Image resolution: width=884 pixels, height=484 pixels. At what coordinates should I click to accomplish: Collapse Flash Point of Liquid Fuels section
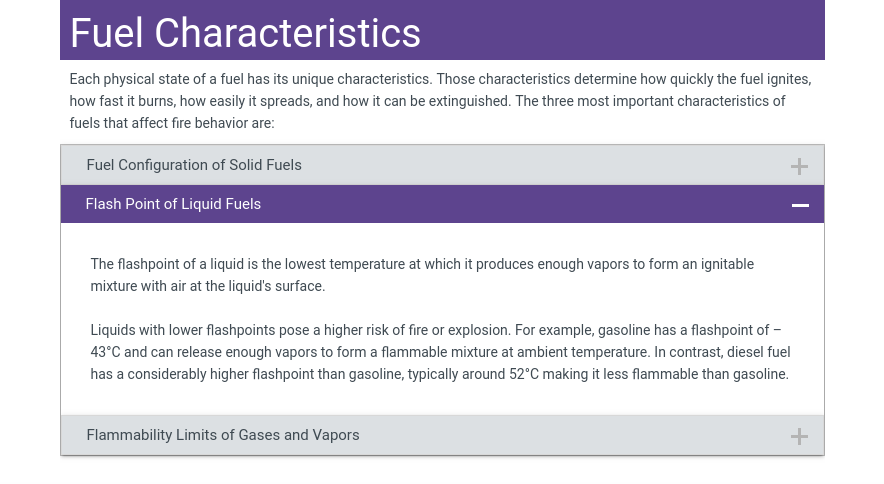click(440, 204)
